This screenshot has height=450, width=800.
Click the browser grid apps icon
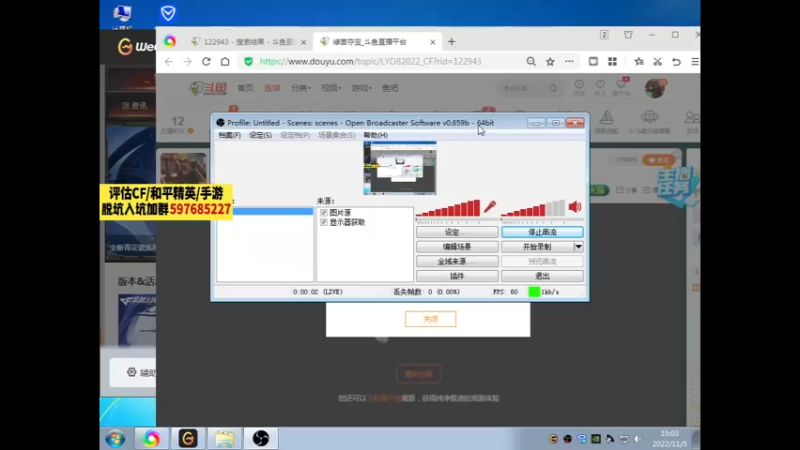click(x=612, y=62)
